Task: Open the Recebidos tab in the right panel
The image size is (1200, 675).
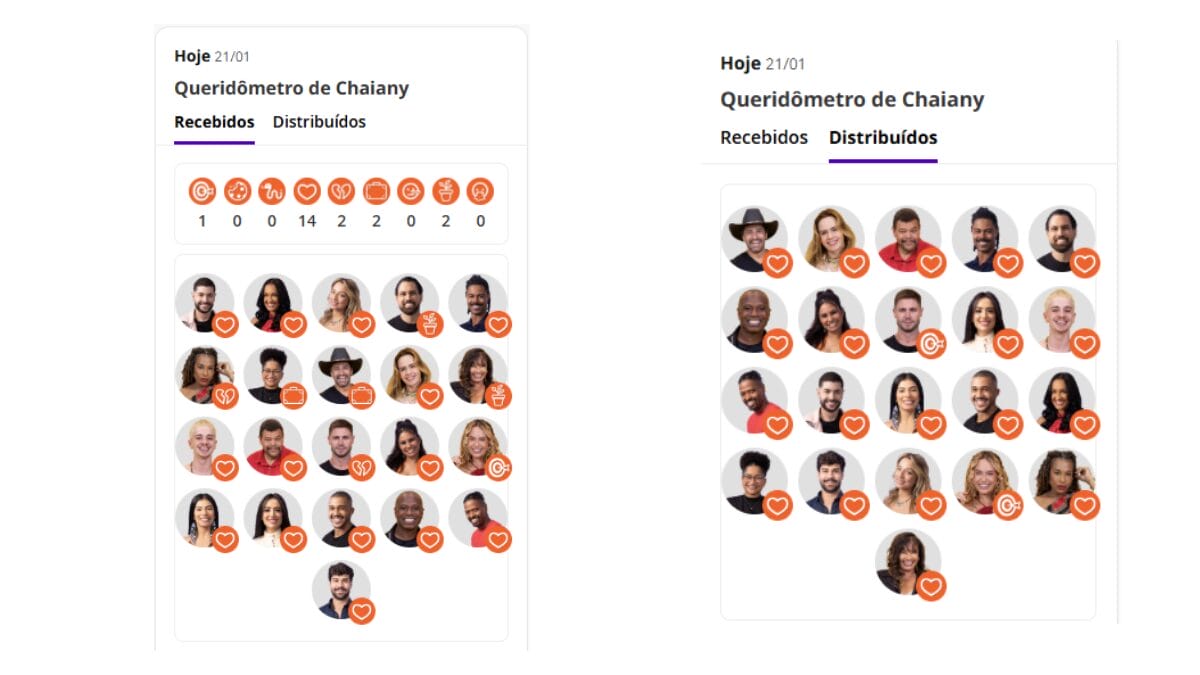Action: coord(764,137)
